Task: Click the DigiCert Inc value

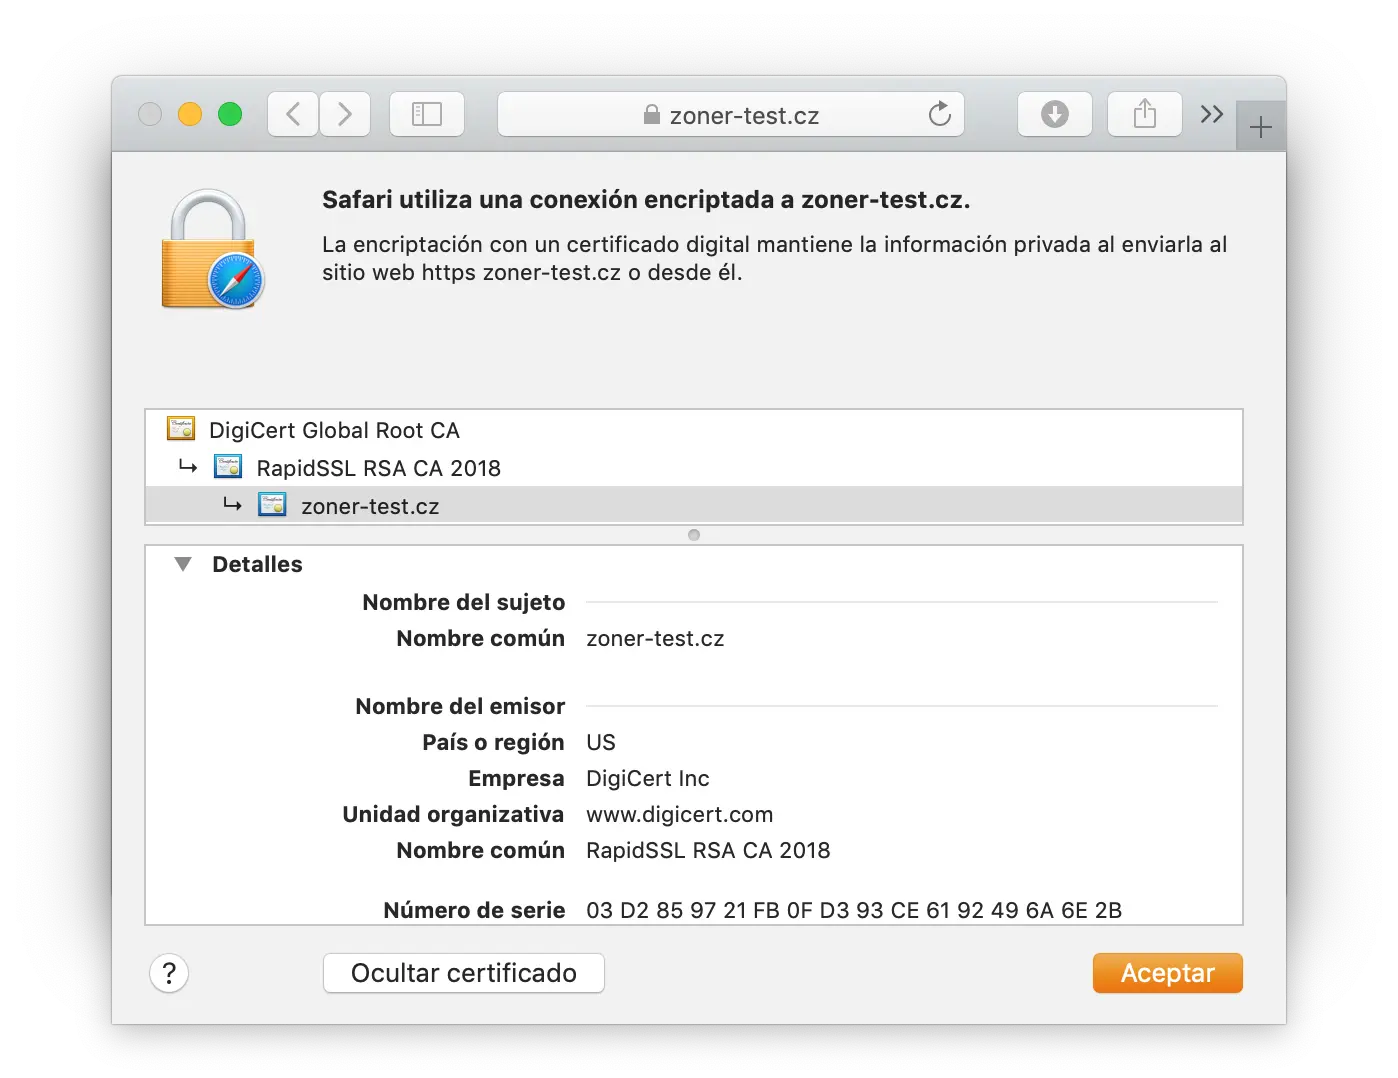Action: 648,779
